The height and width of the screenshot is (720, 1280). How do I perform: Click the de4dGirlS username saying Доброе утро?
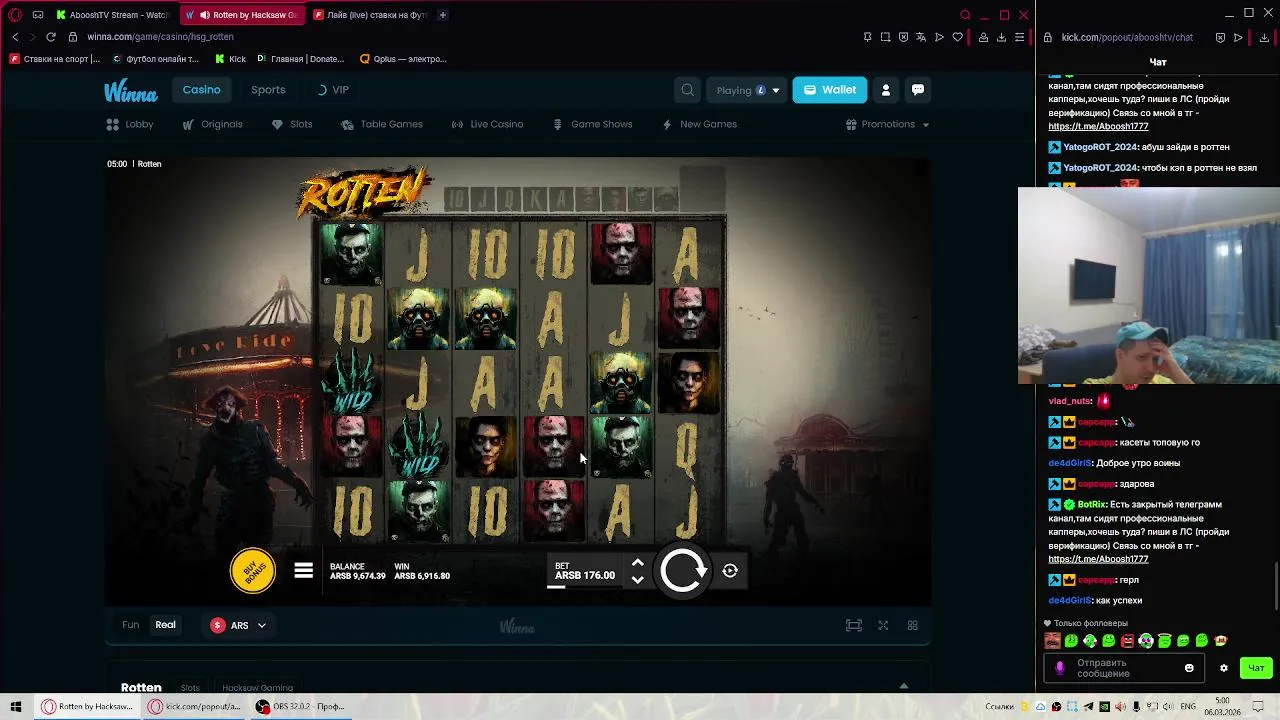tap(1070, 463)
